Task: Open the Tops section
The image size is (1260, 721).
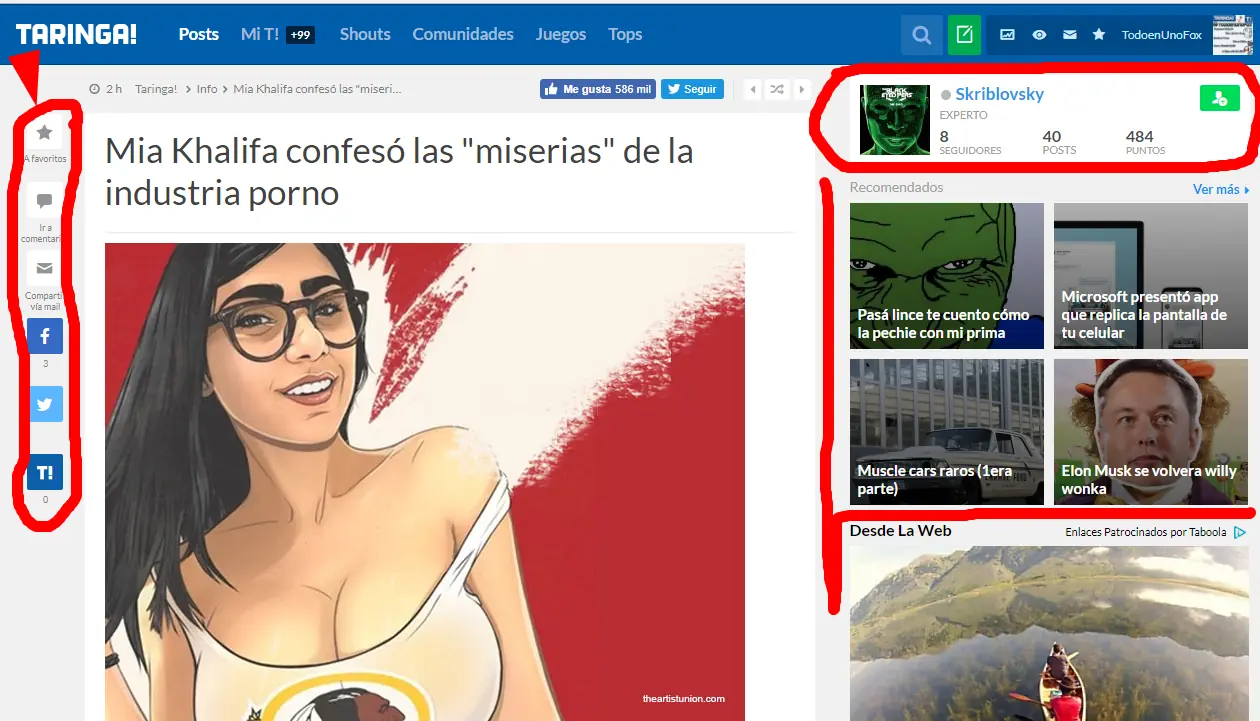Action: pos(625,34)
